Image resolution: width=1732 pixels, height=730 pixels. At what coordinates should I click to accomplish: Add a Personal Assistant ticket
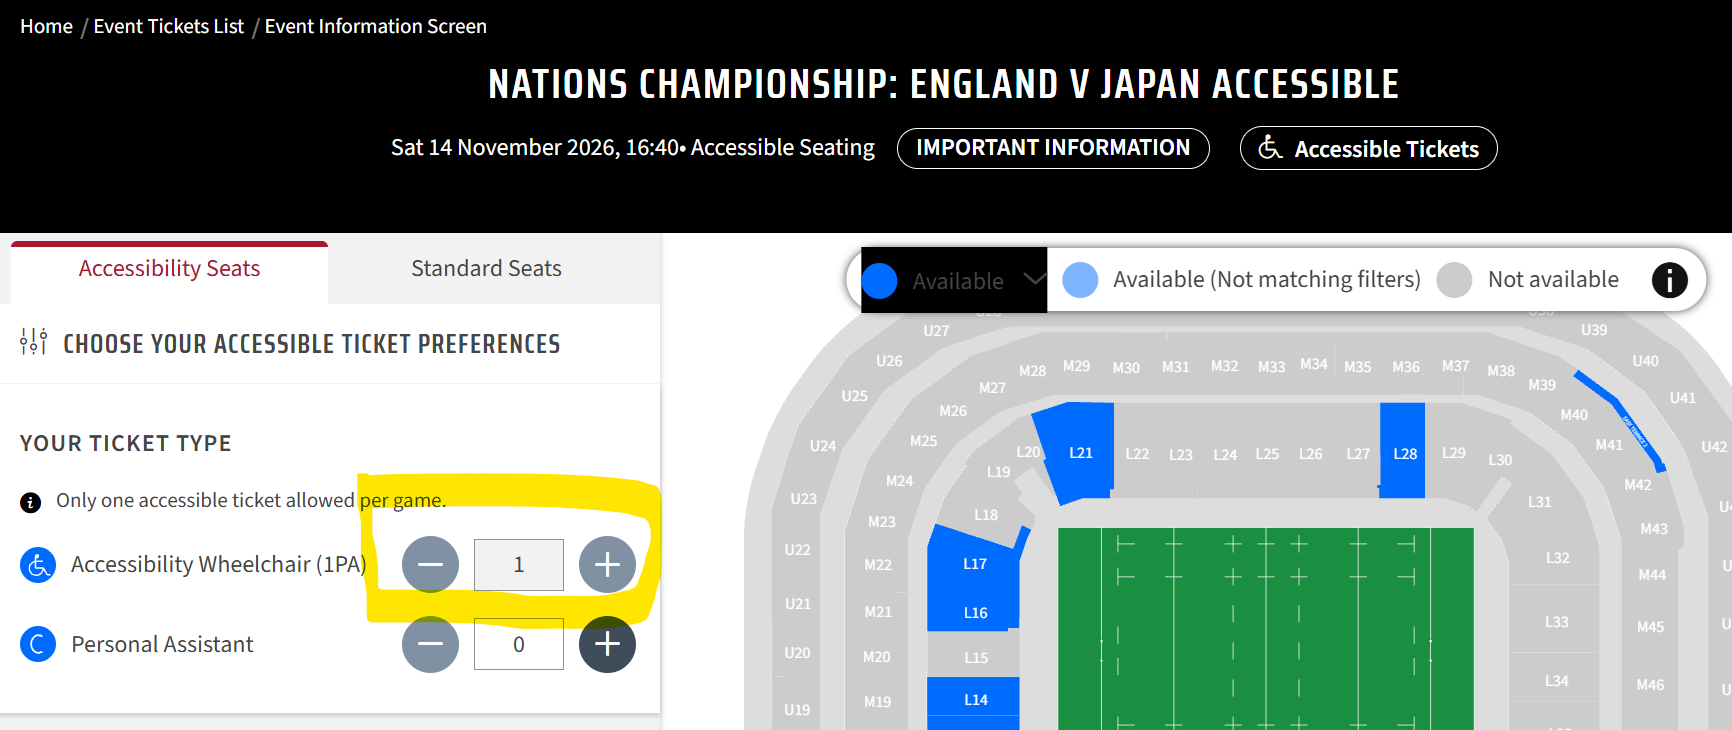607,644
